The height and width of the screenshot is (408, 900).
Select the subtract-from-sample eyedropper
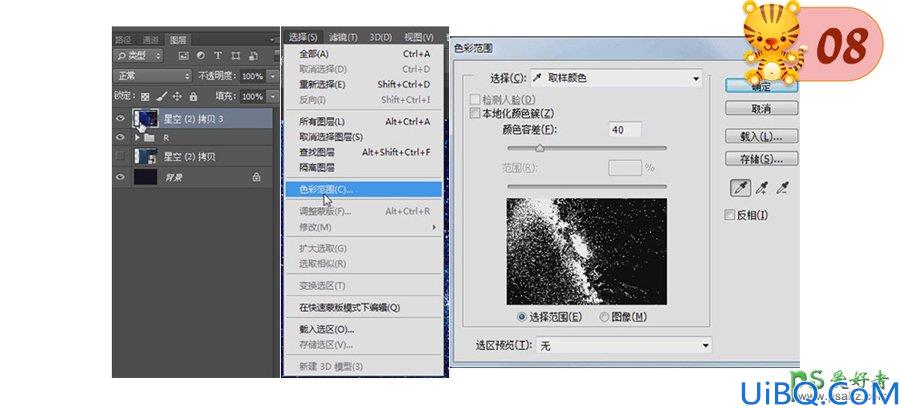tap(781, 187)
